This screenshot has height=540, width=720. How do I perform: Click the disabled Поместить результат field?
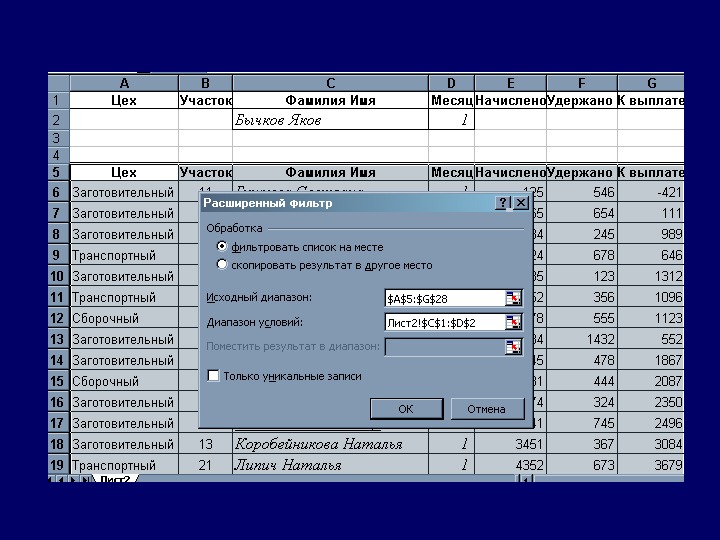click(444, 347)
